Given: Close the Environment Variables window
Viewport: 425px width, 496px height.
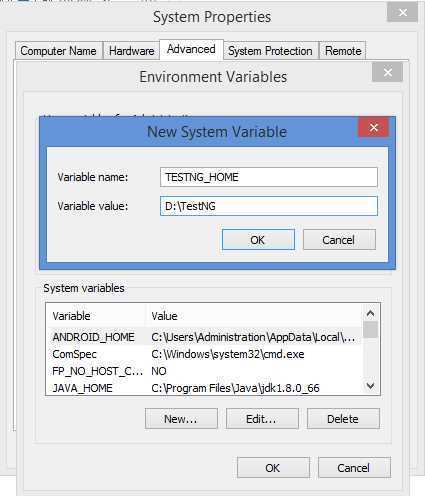Looking at the screenshot, I should click(387, 72).
